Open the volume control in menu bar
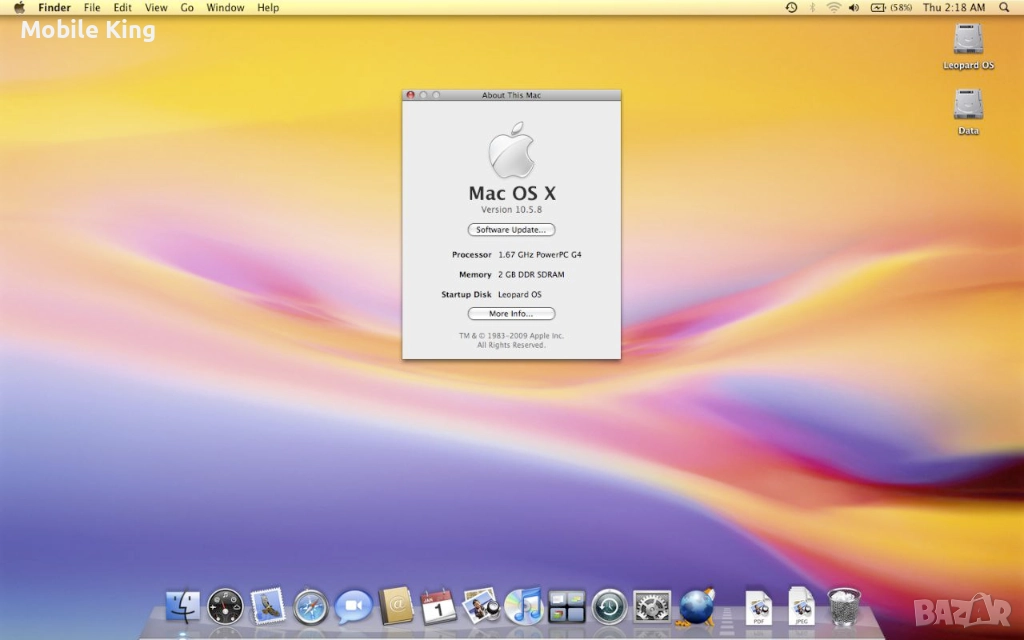Viewport: 1024px width, 640px height. click(x=854, y=7)
